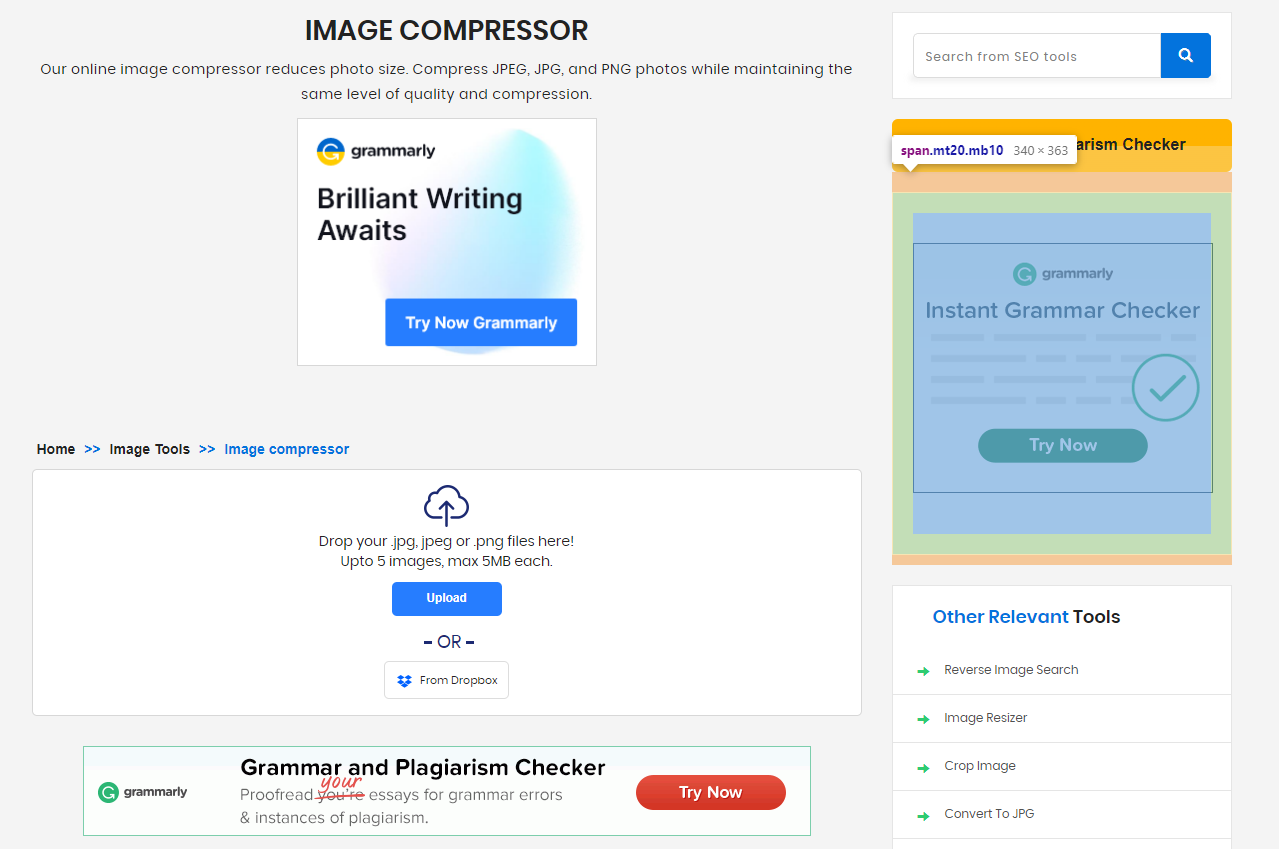Click red Try Now banner button
Screen dimensions: 1279x849
tap(710, 792)
